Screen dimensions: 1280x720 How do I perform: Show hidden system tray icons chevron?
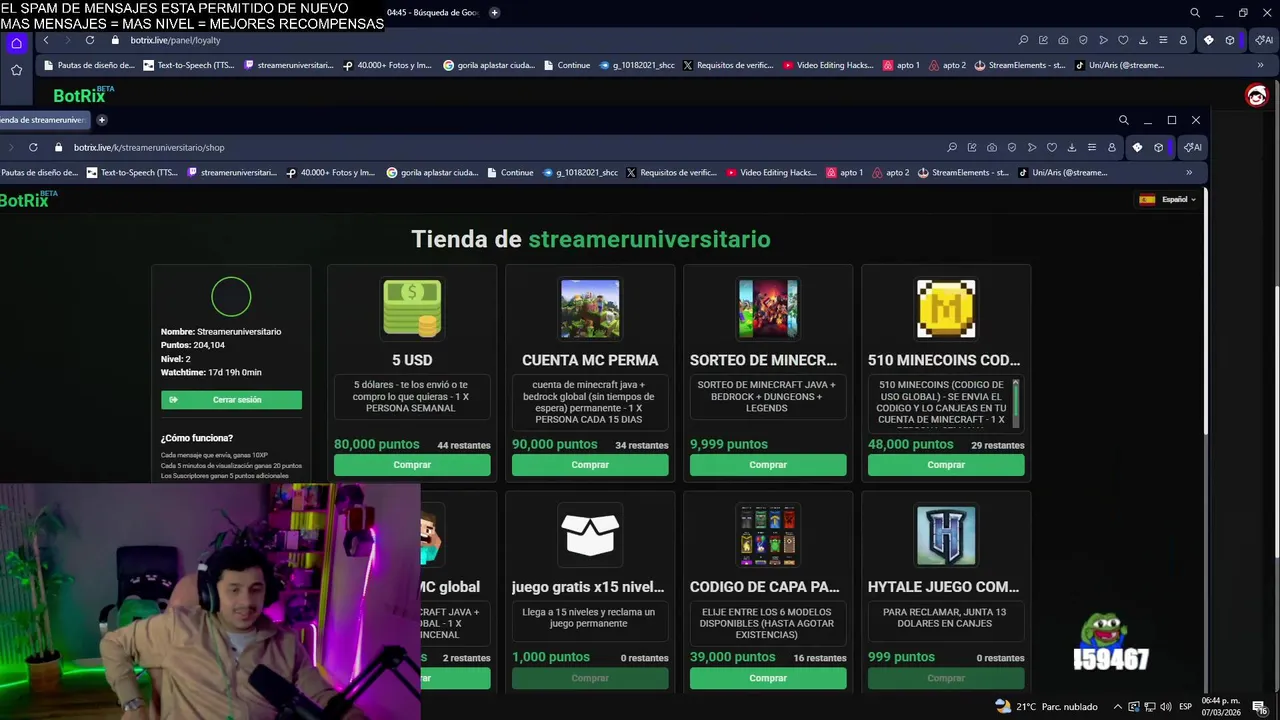click(1118, 706)
